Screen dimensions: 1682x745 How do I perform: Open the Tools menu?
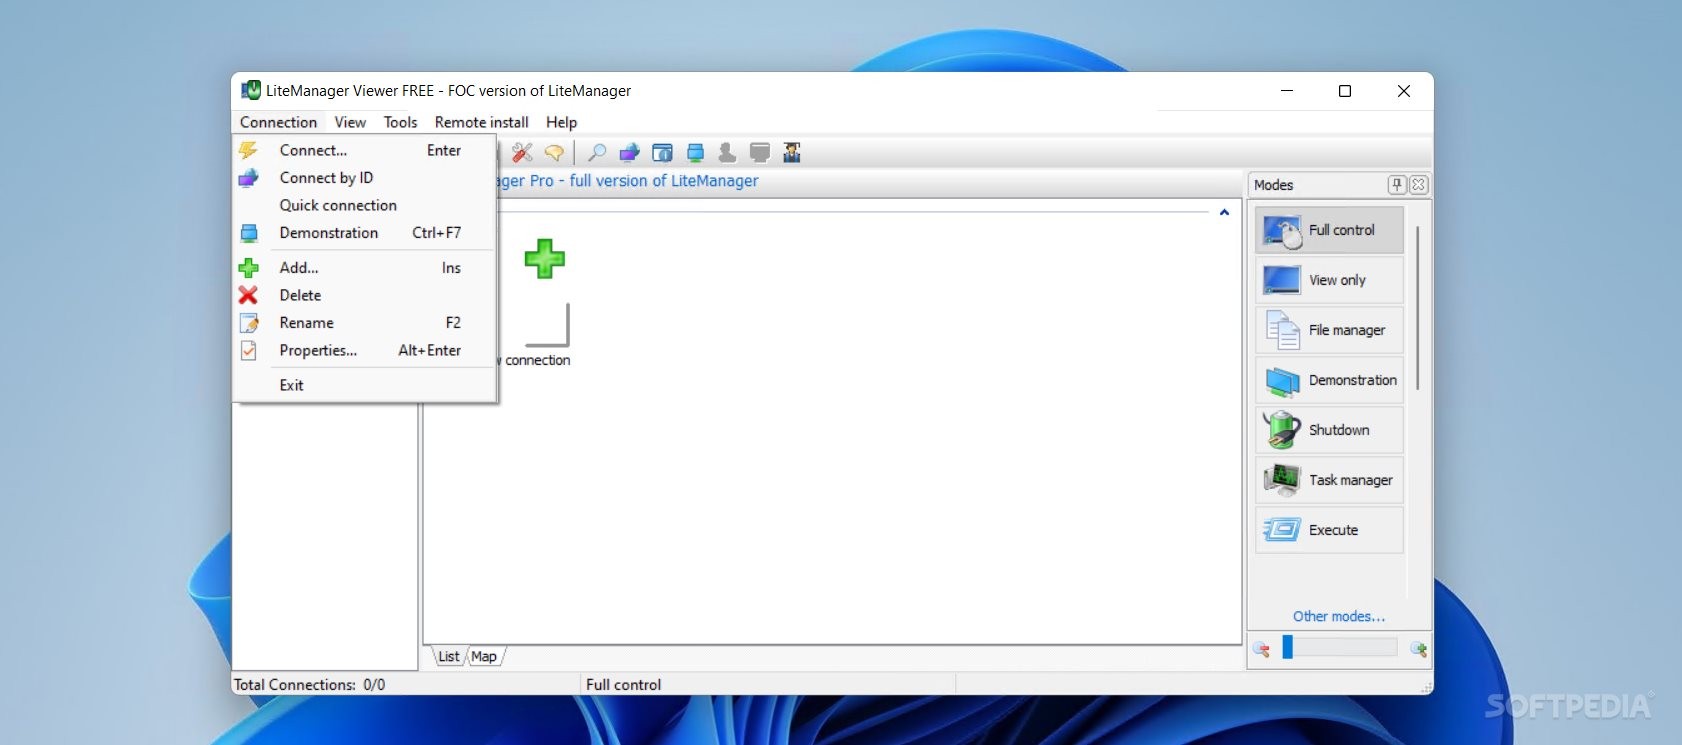[400, 122]
